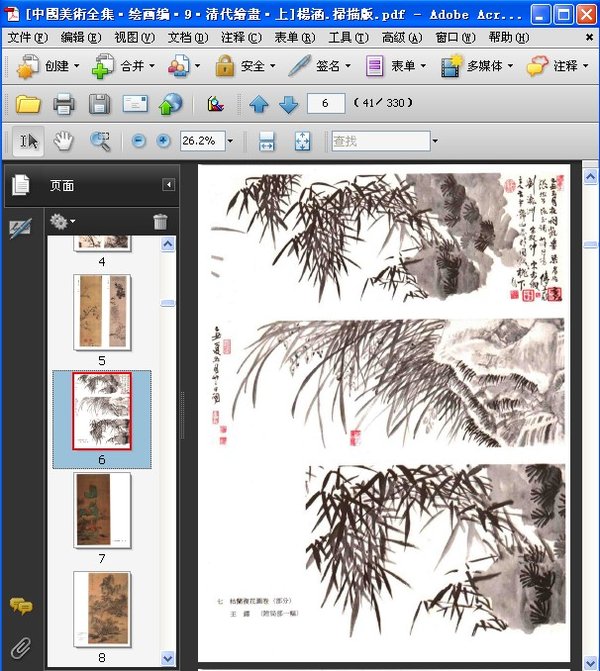Click the zoom in plus button
This screenshot has height=671, width=600.
click(163, 141)
